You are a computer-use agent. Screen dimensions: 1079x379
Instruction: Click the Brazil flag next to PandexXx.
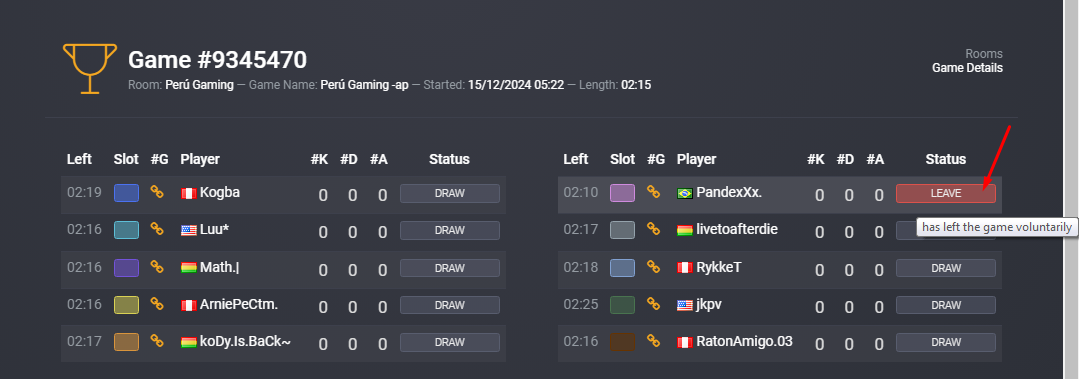tap(685, 193)
